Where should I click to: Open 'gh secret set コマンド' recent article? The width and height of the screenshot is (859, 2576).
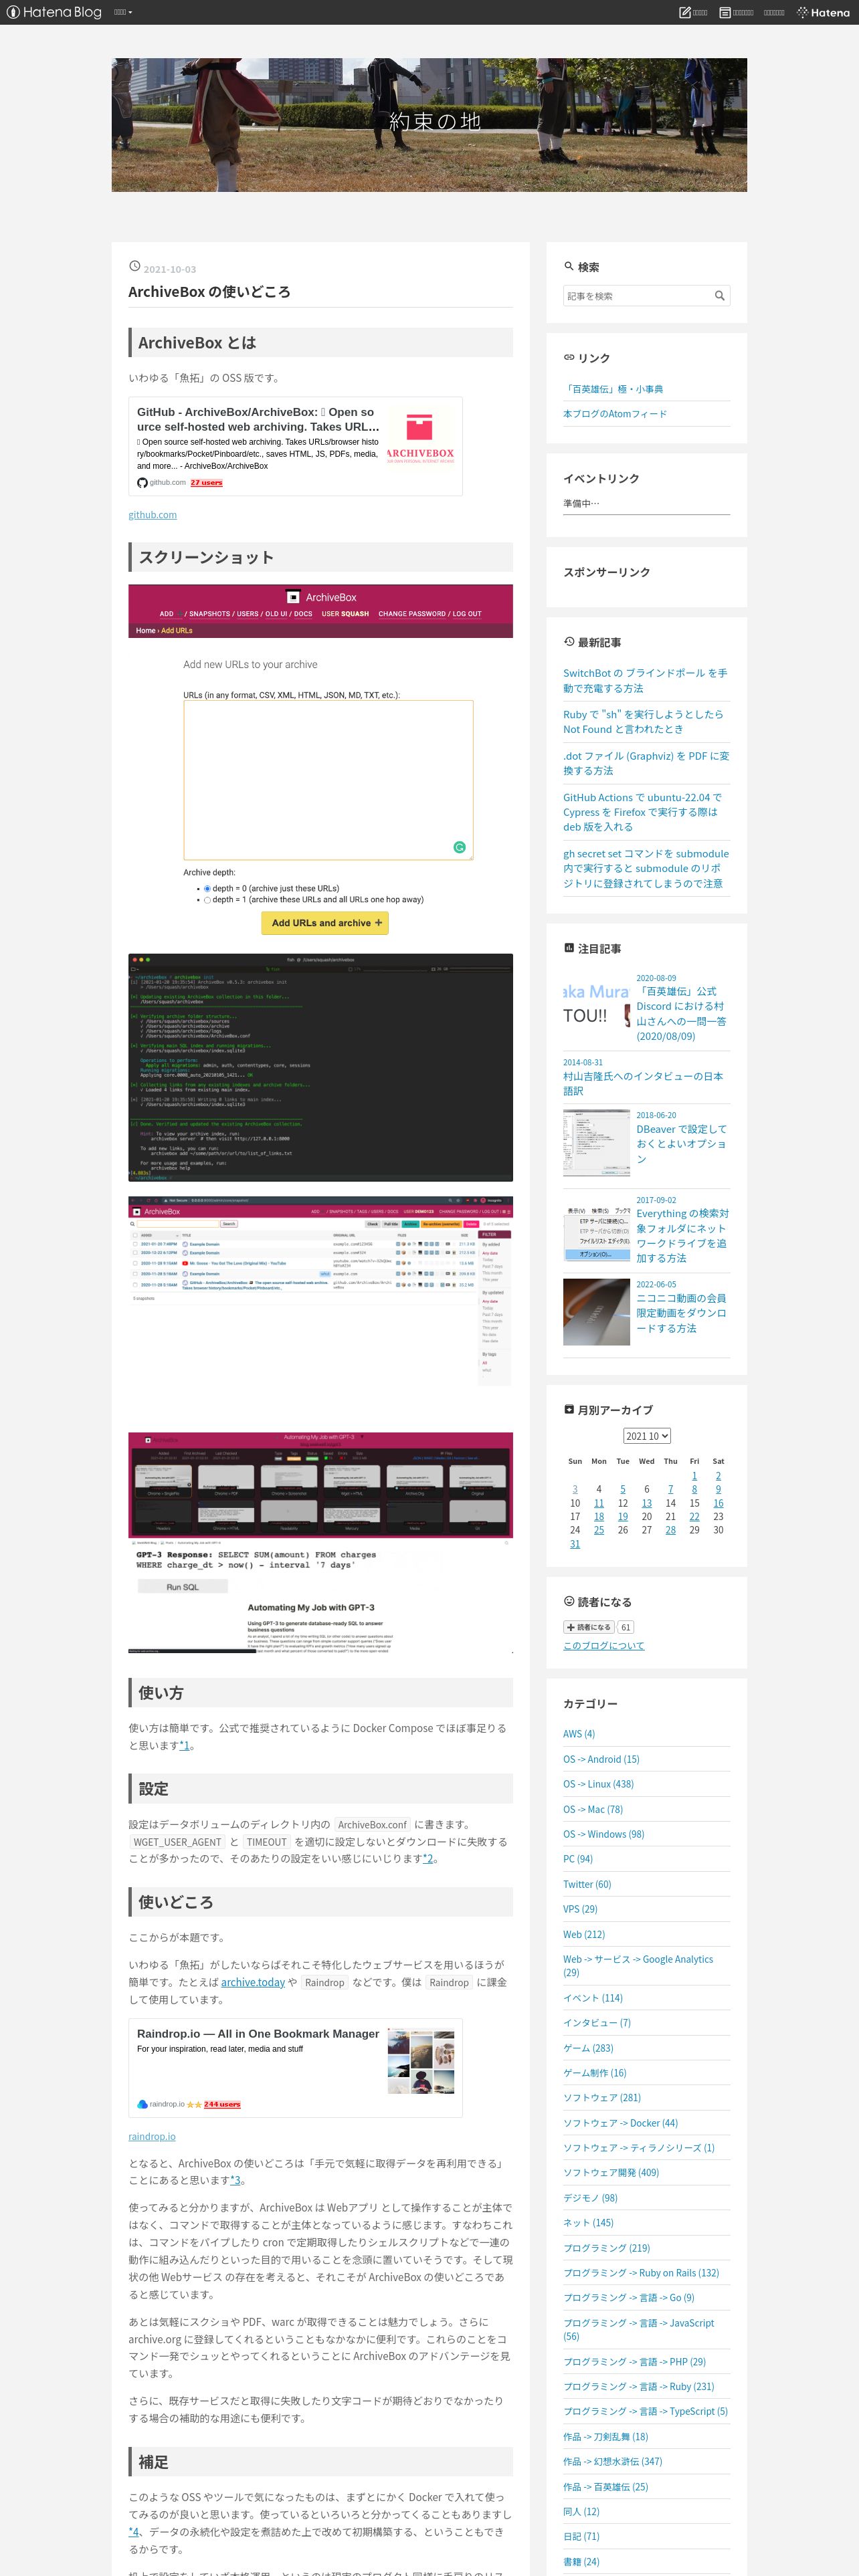646,868
